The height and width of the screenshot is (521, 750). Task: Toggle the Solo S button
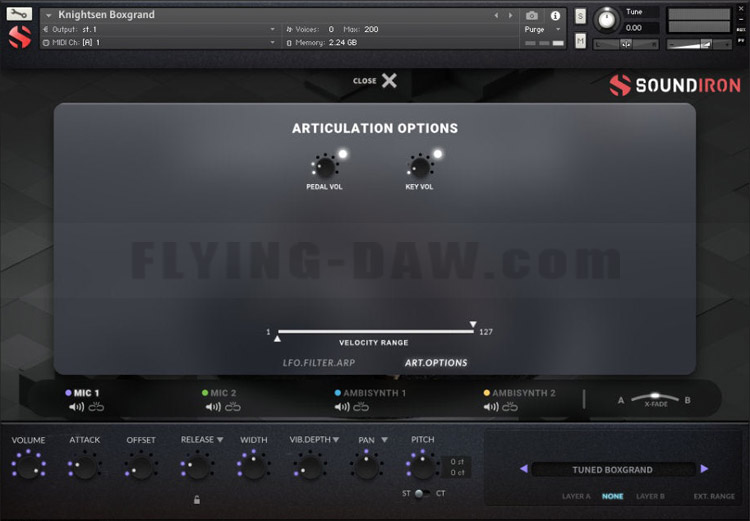pos(580,16)
